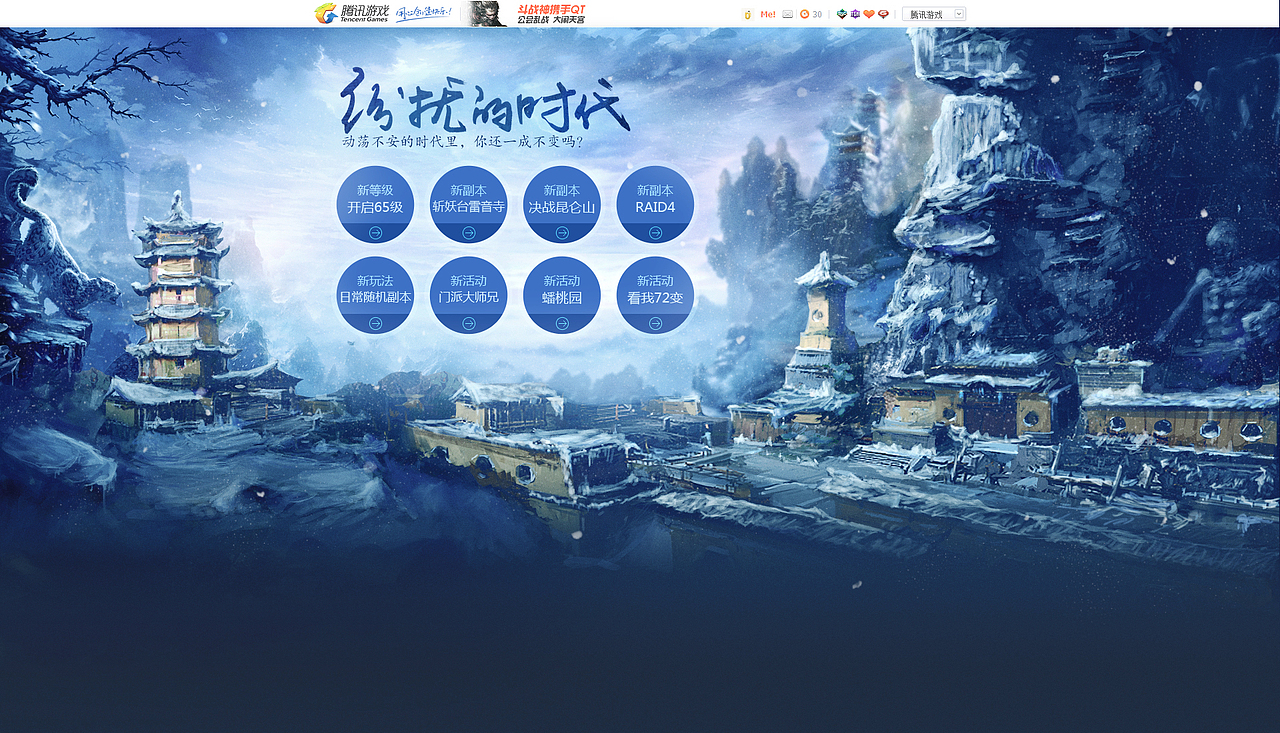Click the teal diamond badge icon
Viewport: 1280px width, 733px height.
pyautogui.click(x=842, y=14)
